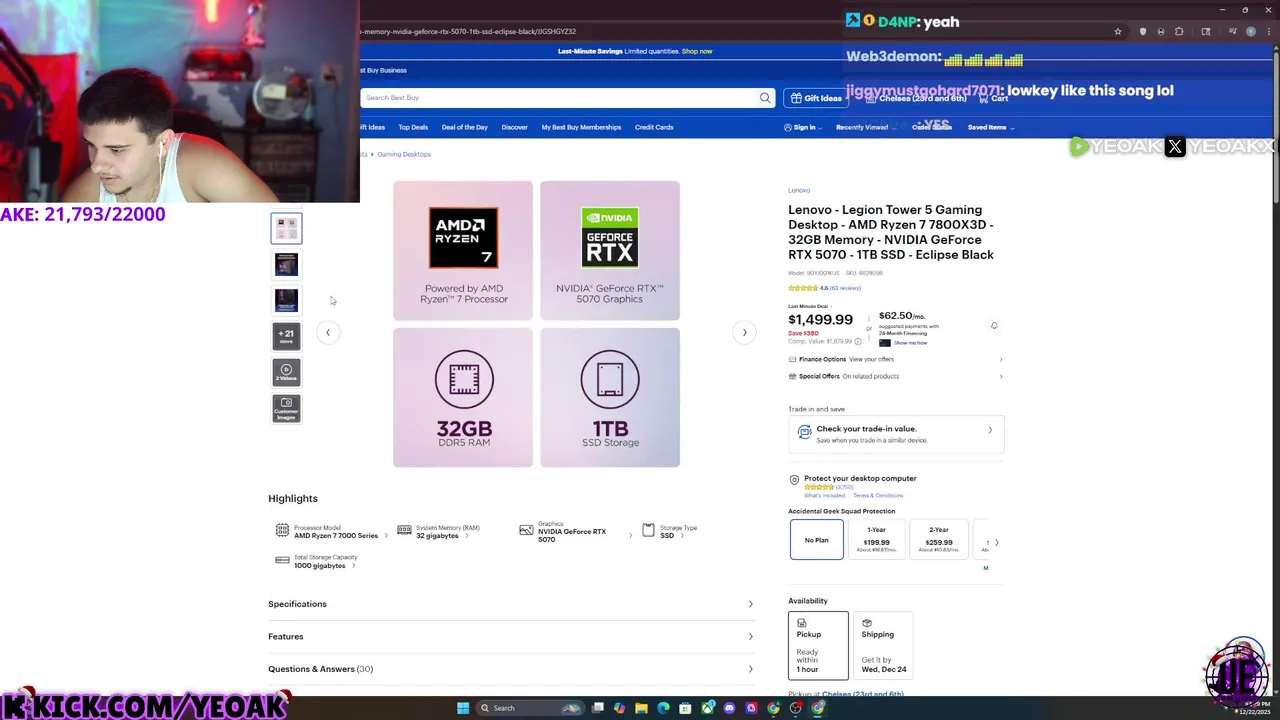Show previous product image with left arrow
Screen dimensions: 1280x720
coord(327,332)
